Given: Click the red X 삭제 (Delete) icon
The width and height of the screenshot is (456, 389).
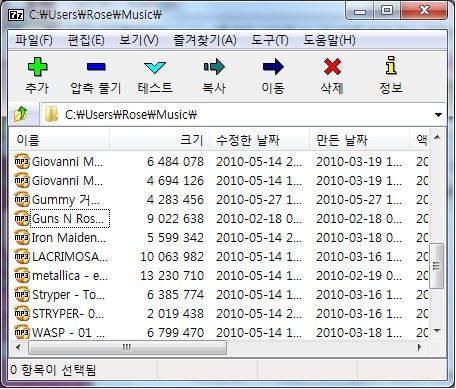Looking at the screenshot, I should (x=332, y=67).
